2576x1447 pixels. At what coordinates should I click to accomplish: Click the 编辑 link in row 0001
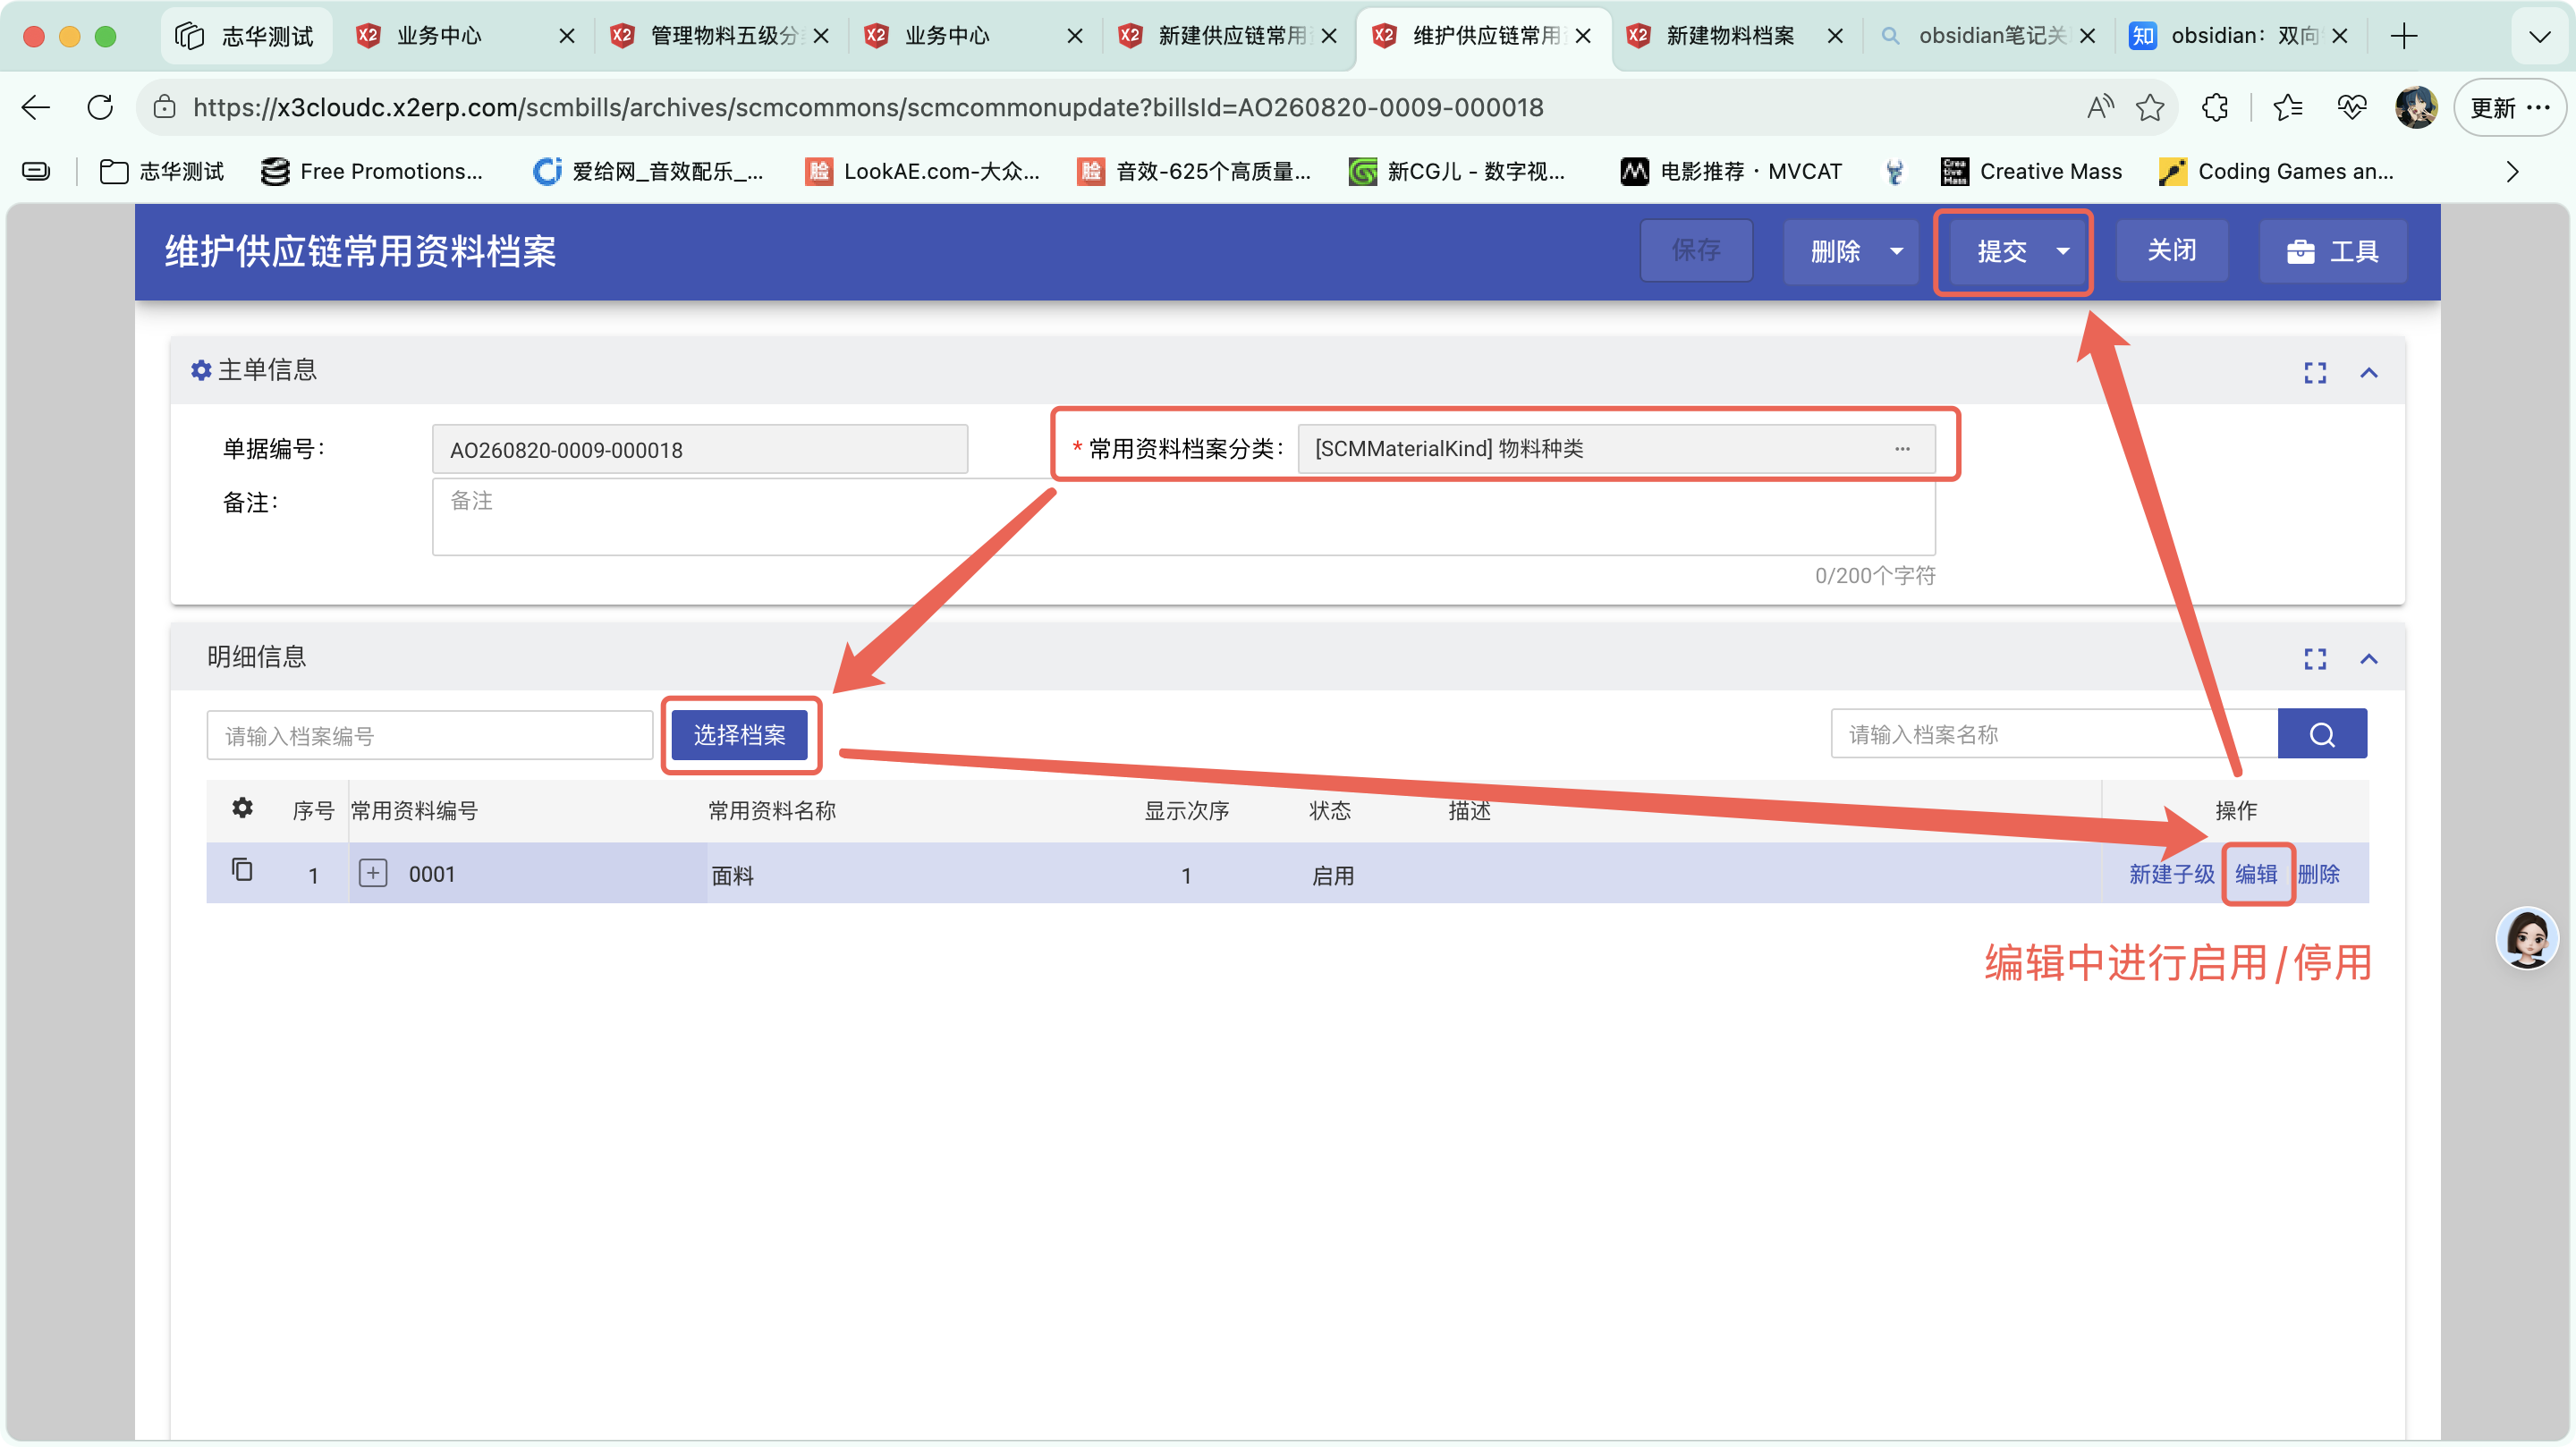point(2255,874)
